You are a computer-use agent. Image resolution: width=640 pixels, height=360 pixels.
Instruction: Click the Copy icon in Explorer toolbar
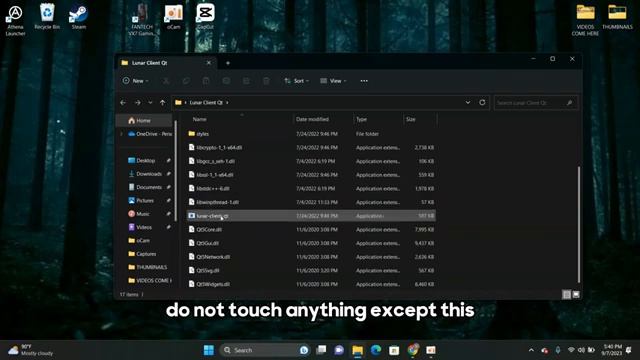[186, 81]
